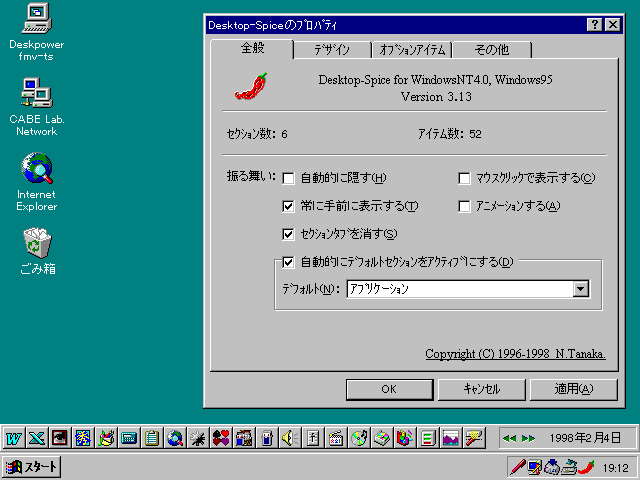Open Internet Explorer desktop shortcut

37,182
